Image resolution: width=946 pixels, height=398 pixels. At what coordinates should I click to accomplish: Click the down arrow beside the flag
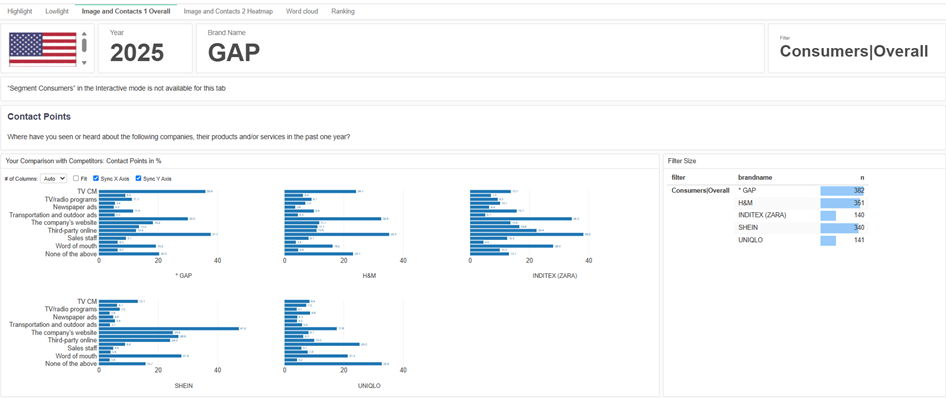[x=84, y=62]
